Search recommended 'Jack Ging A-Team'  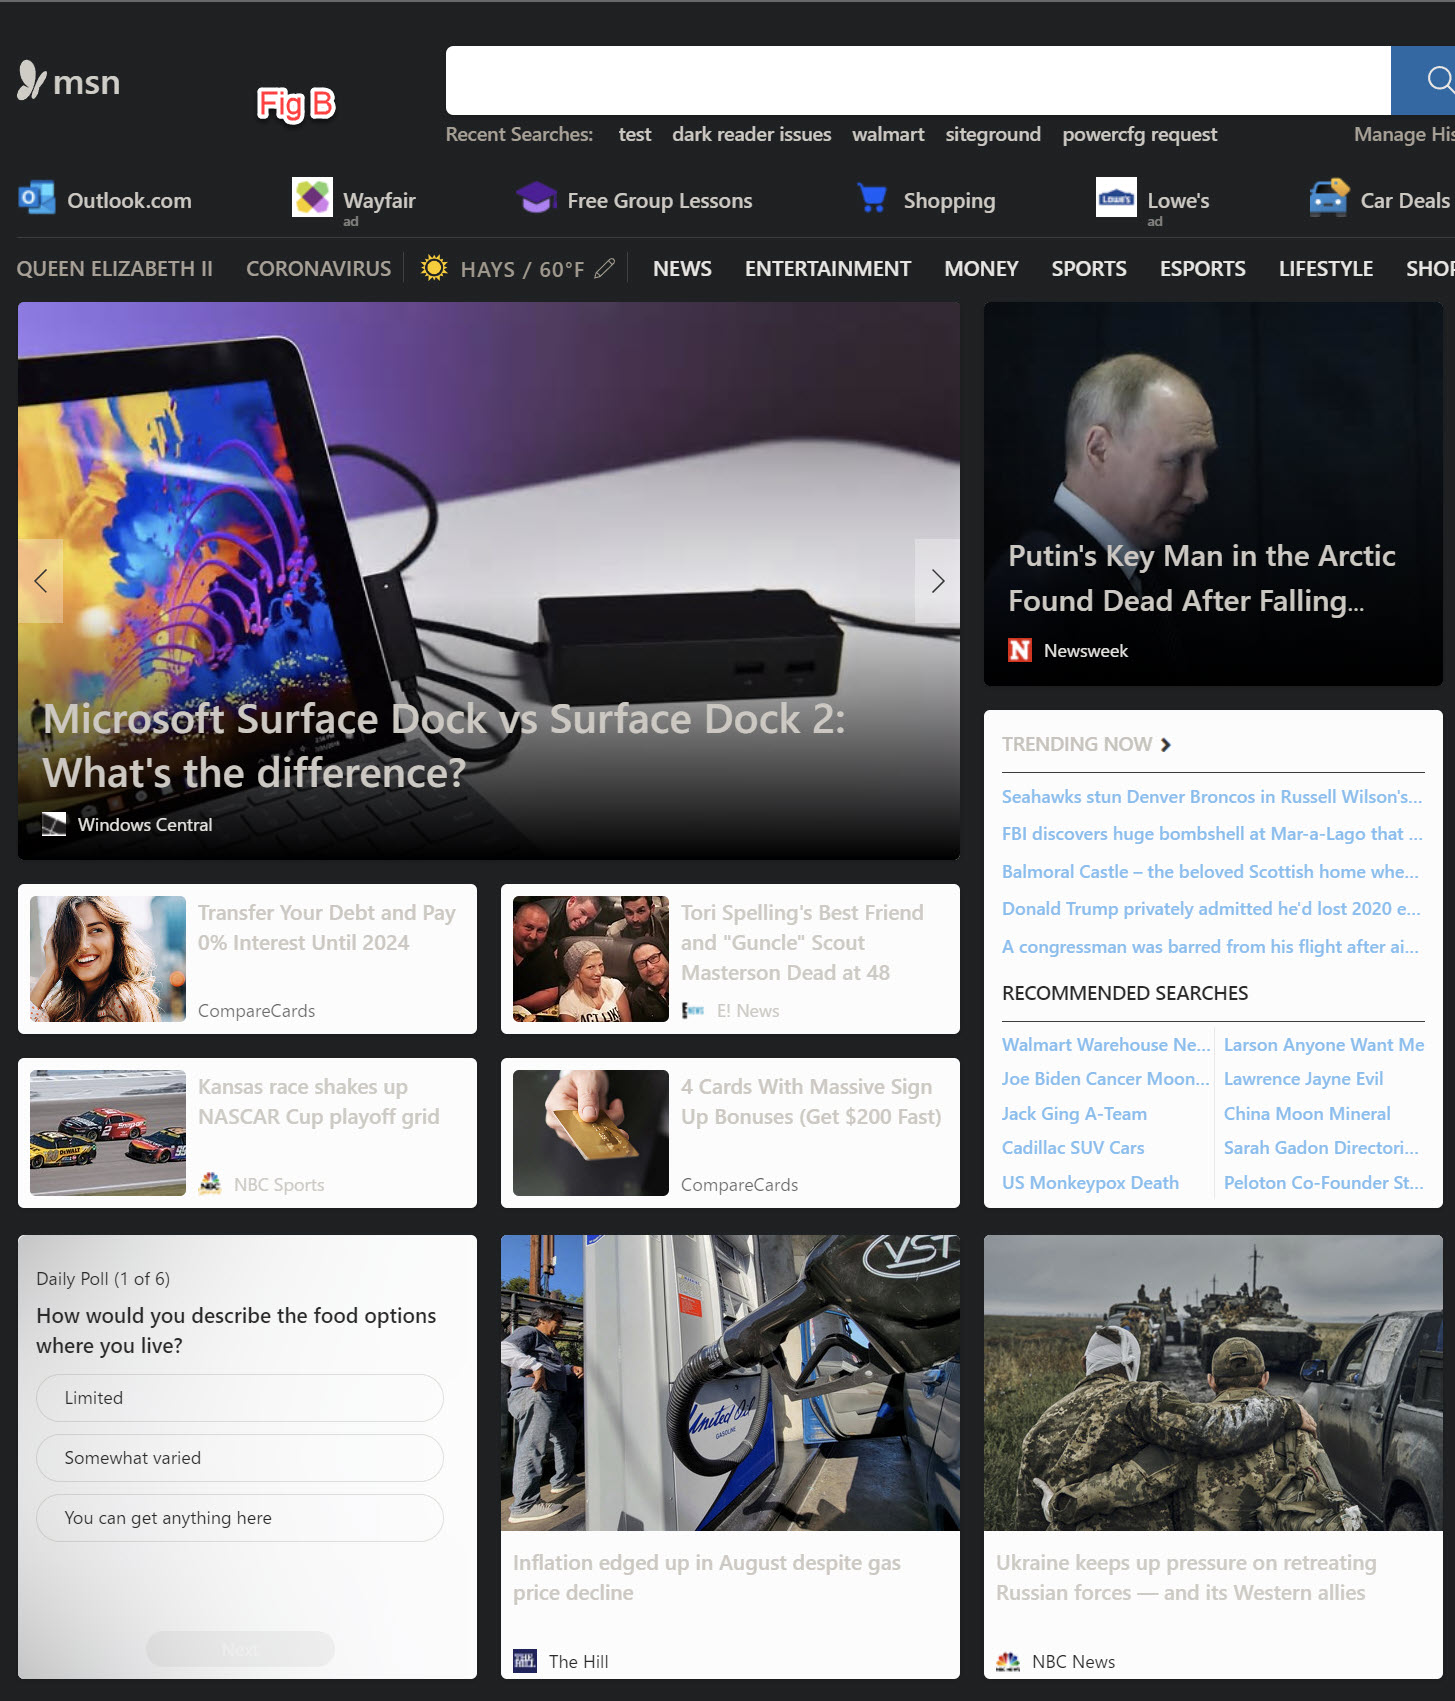coord(1074,1114)
